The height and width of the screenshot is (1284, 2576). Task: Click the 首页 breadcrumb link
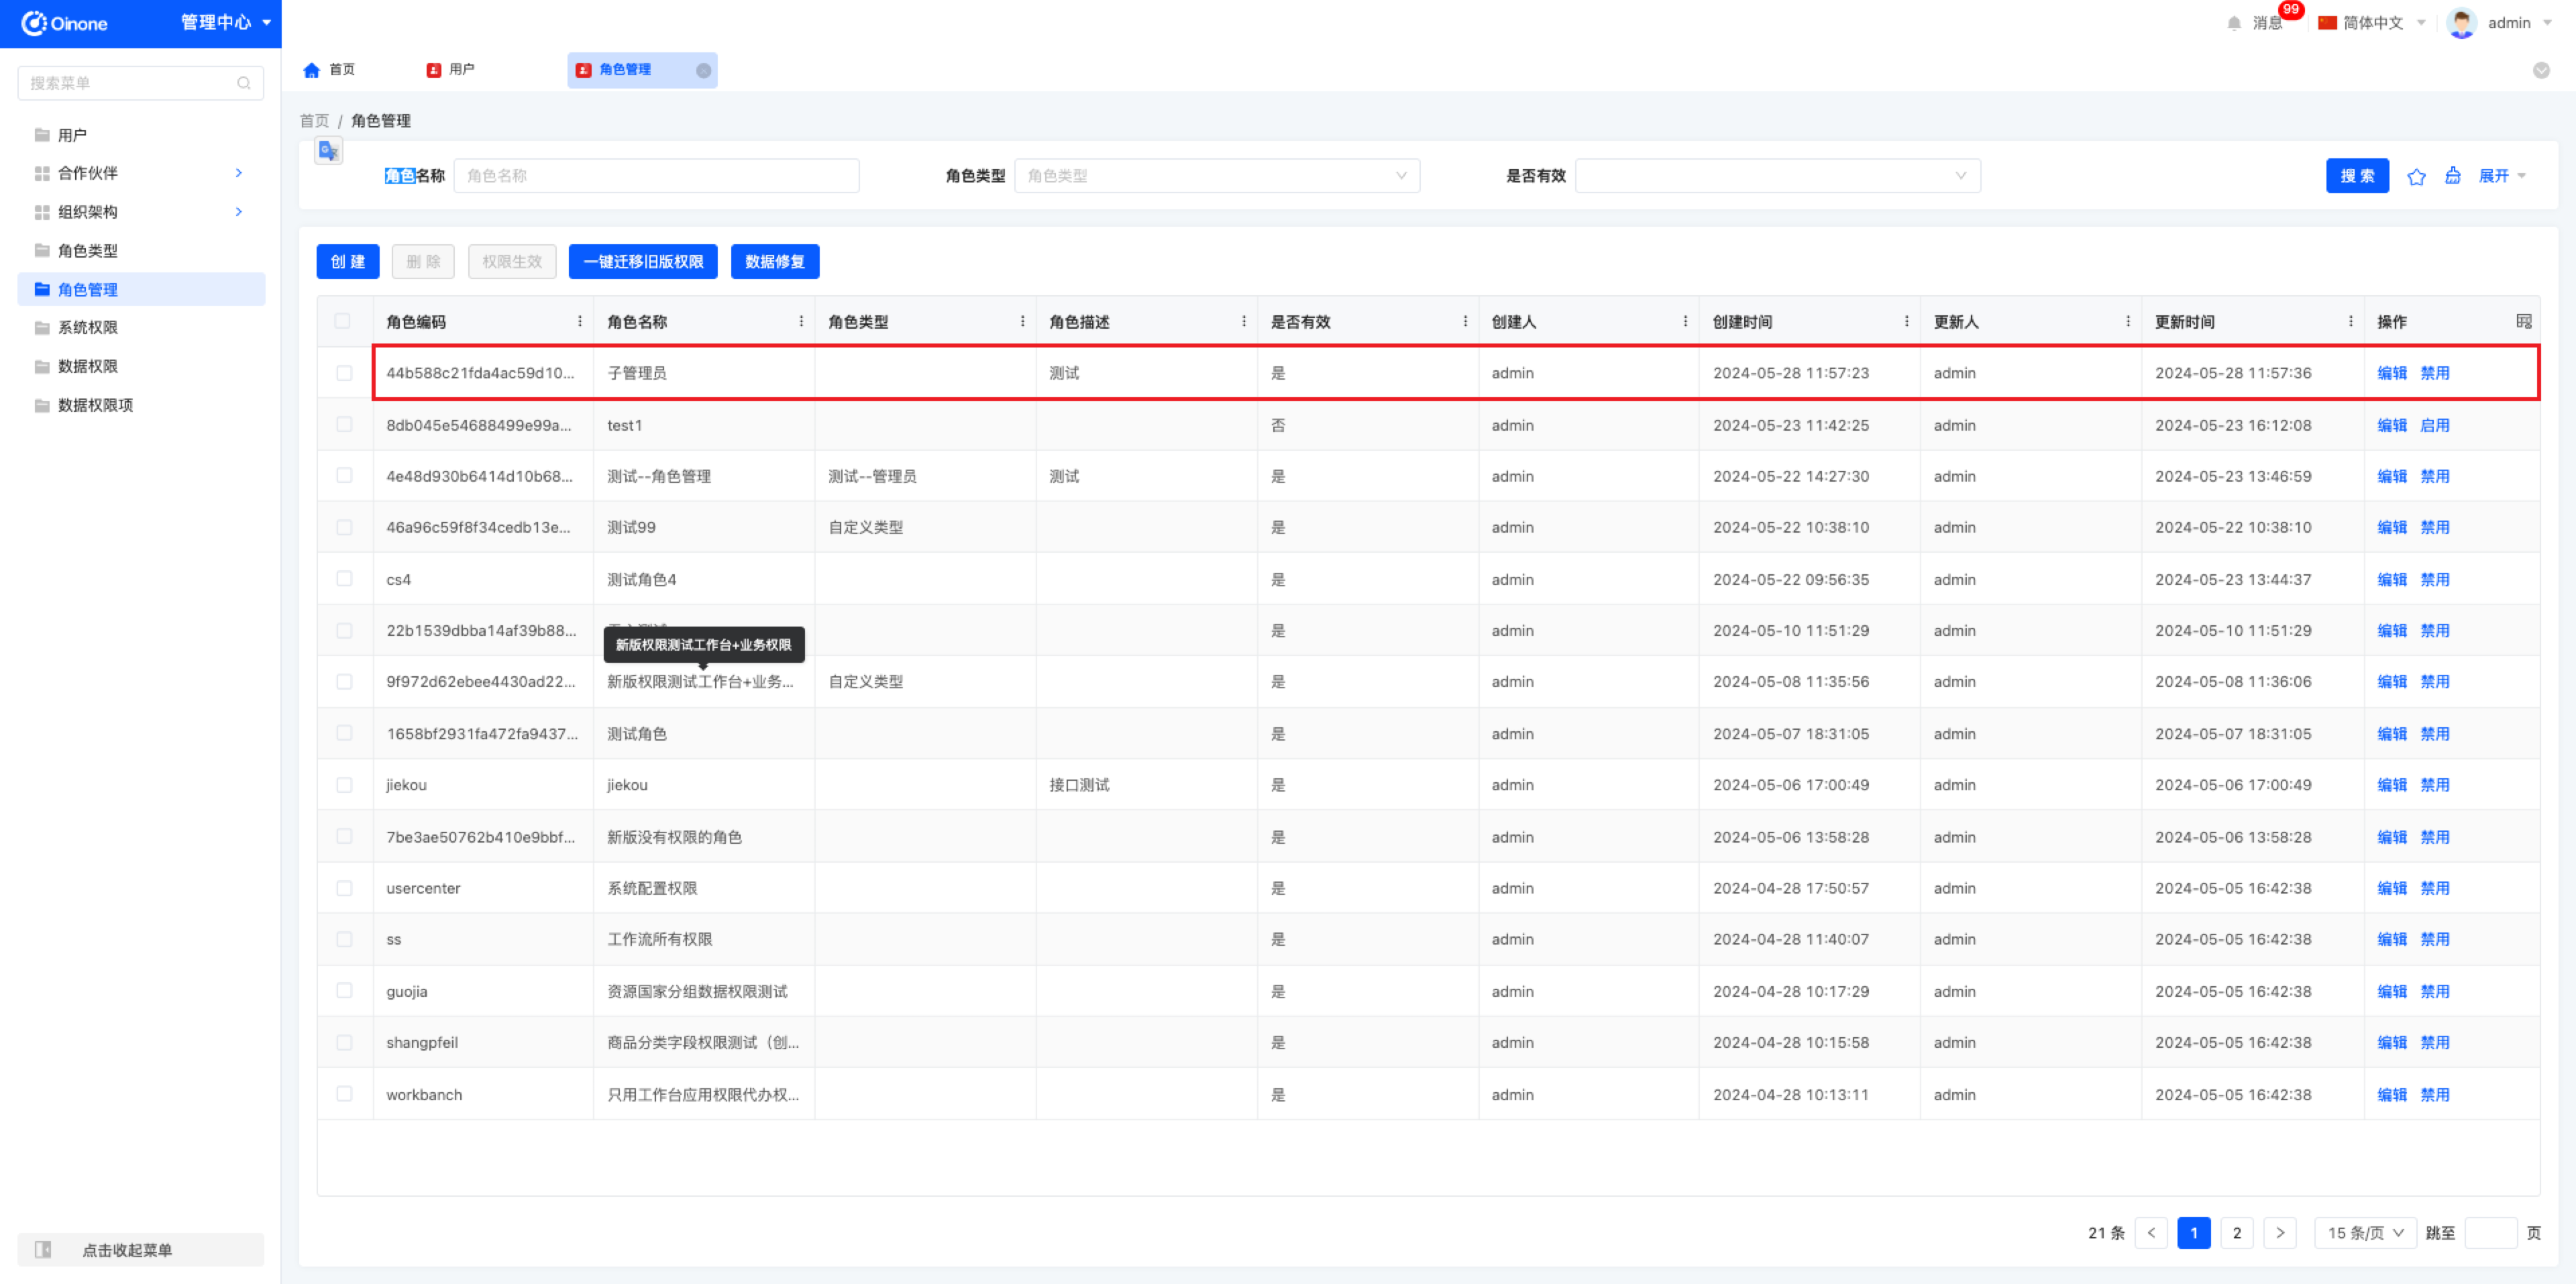(314, 120)
